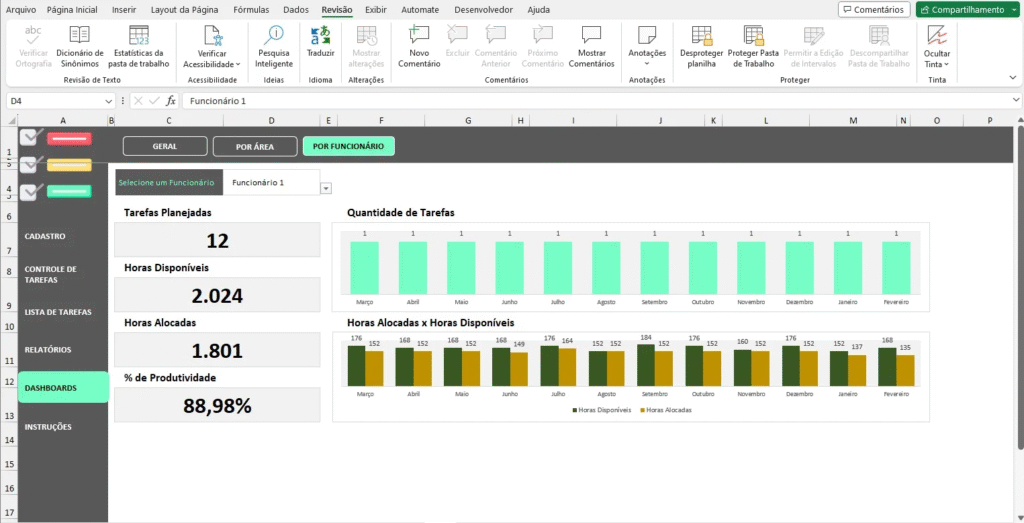Click the Março bar in Quantidade de Tarefas
This screenshot has width=1024, height=523.
click(365, 265)
